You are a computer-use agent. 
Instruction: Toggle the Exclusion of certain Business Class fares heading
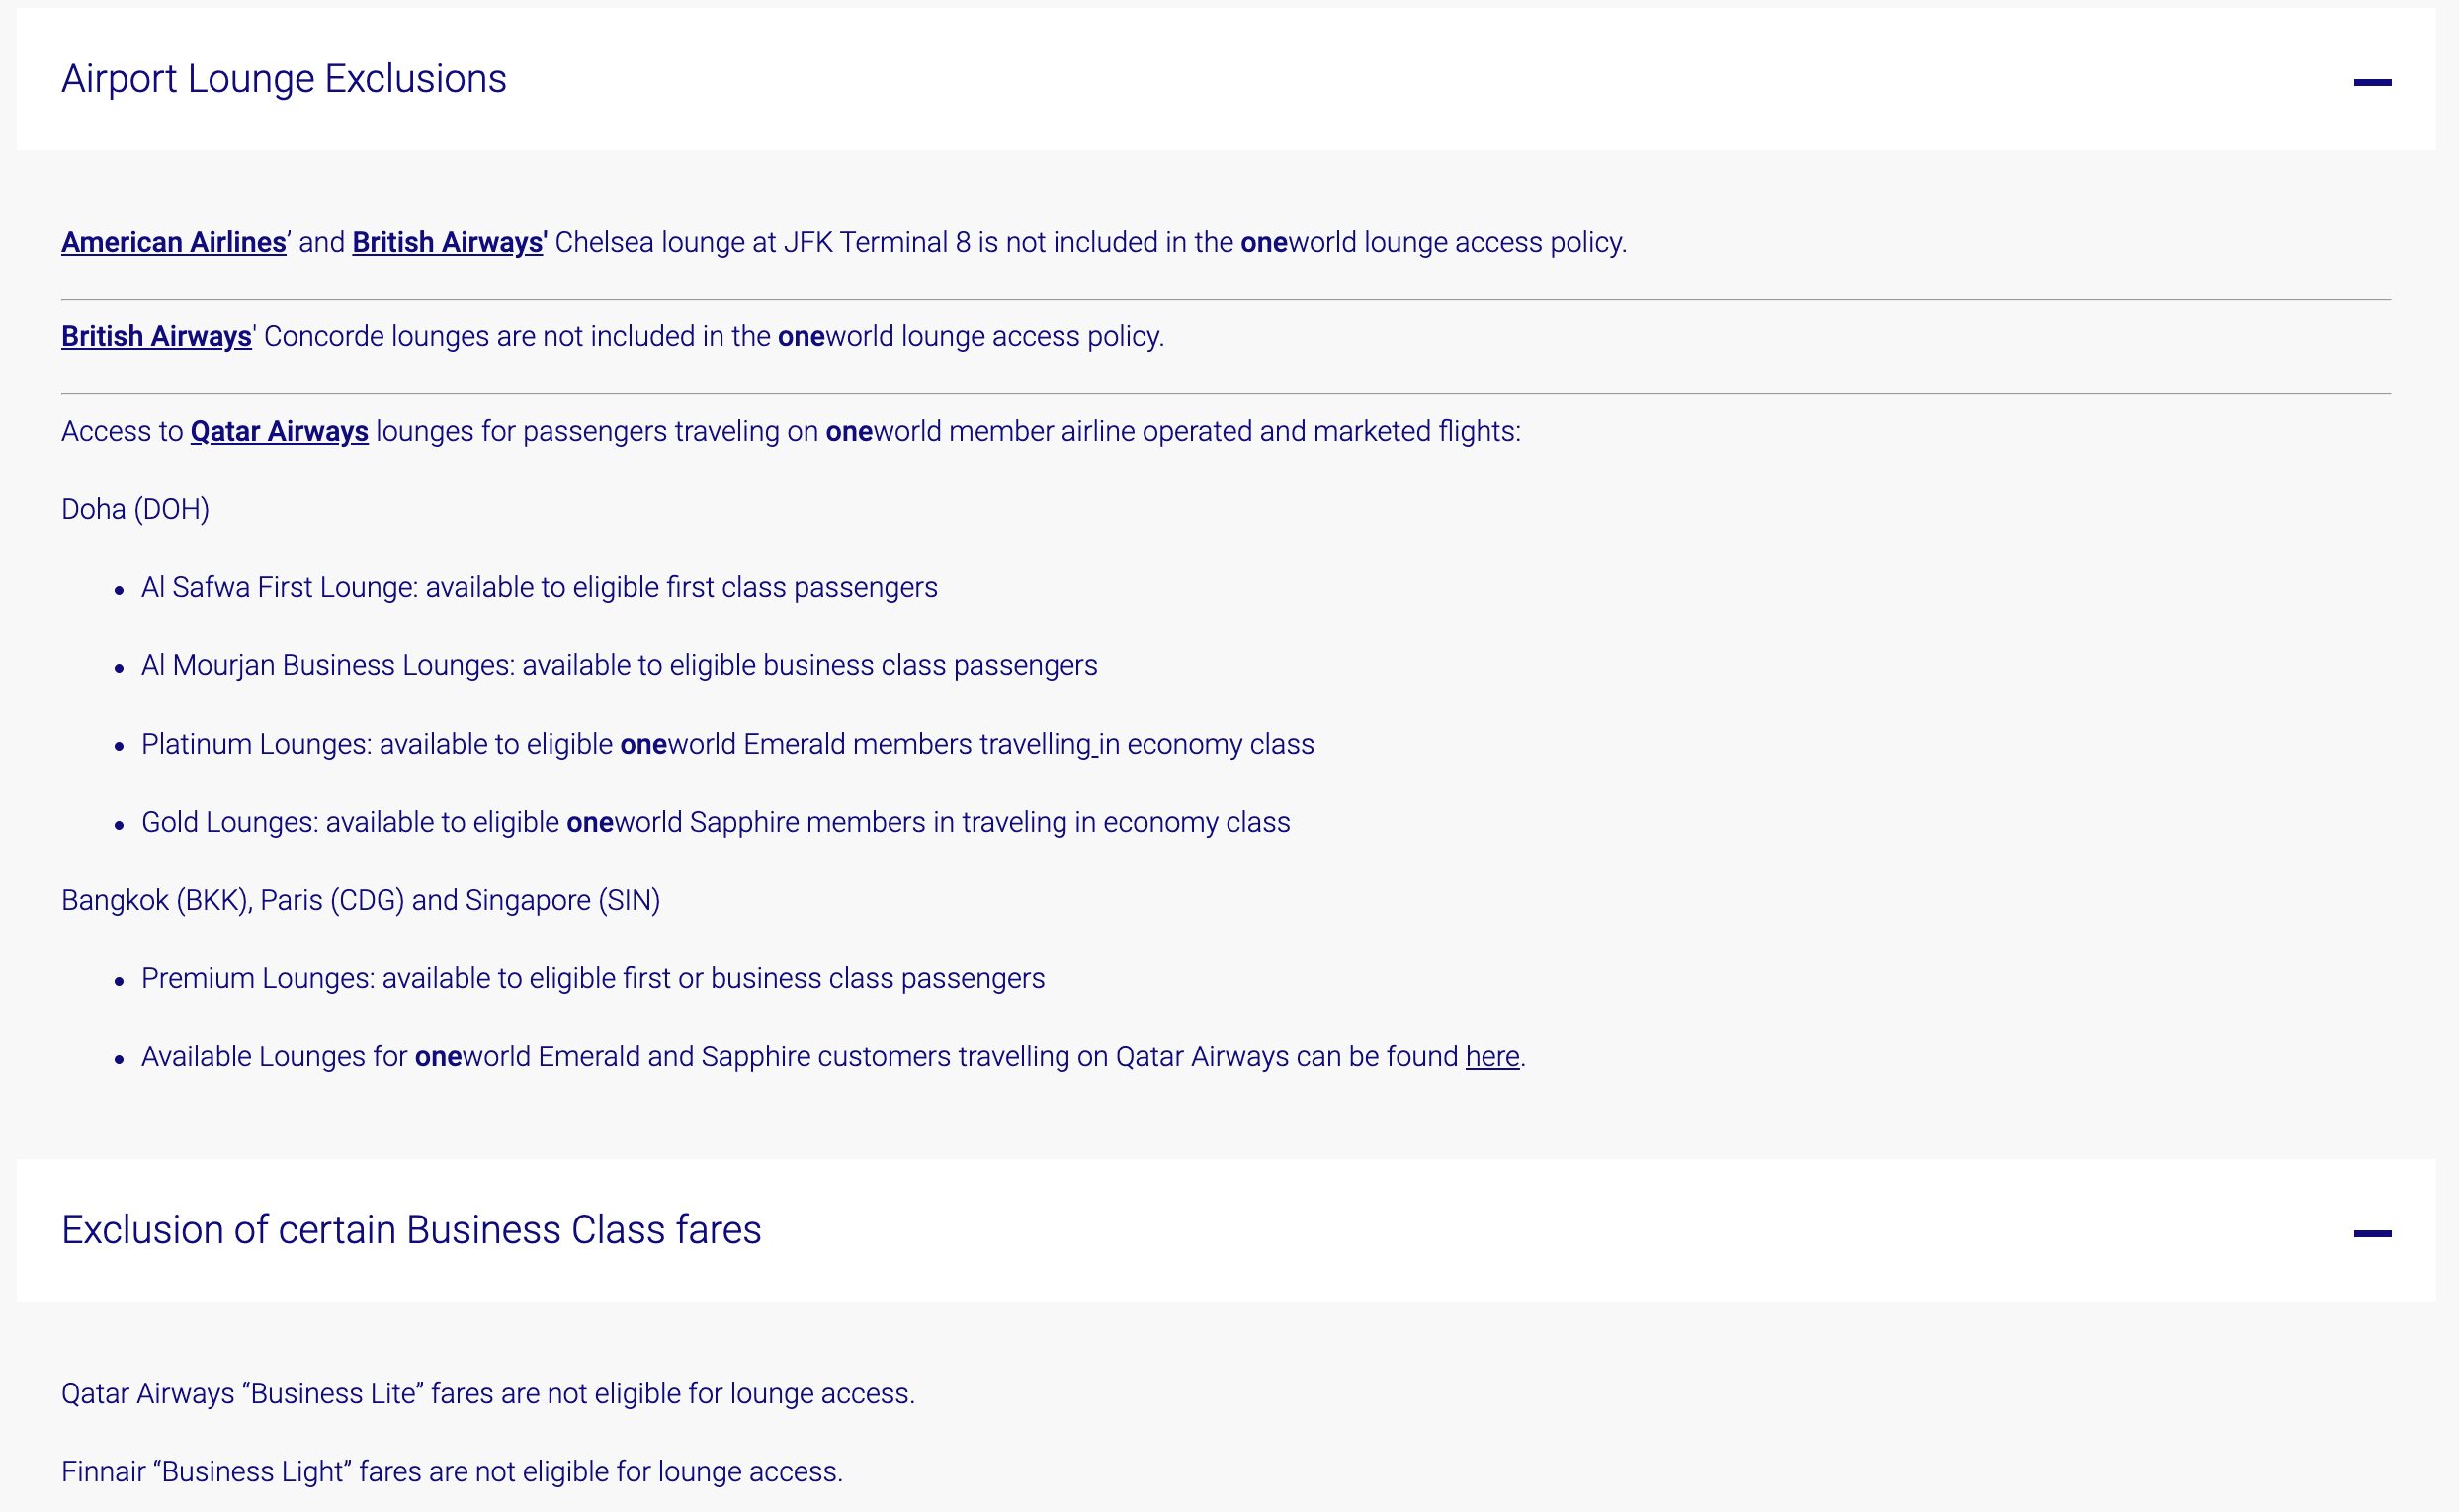411,1230
